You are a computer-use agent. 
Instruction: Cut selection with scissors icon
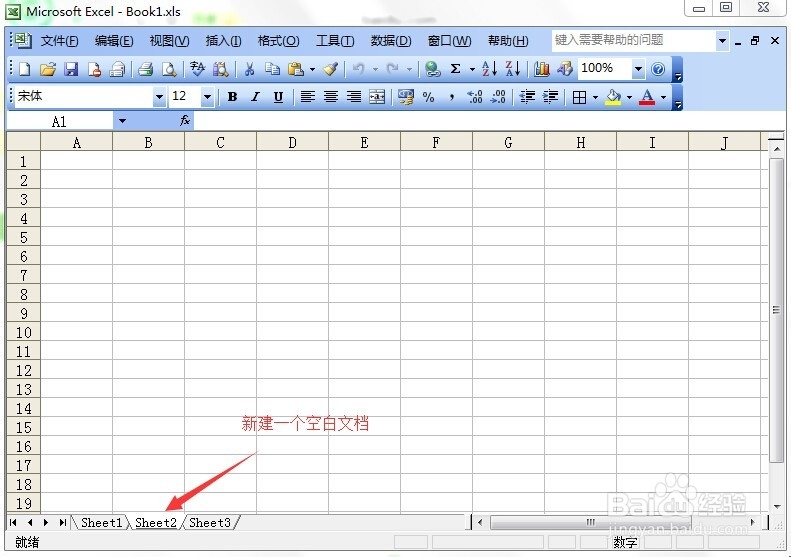pyautogui.click(x=249, y=69)
